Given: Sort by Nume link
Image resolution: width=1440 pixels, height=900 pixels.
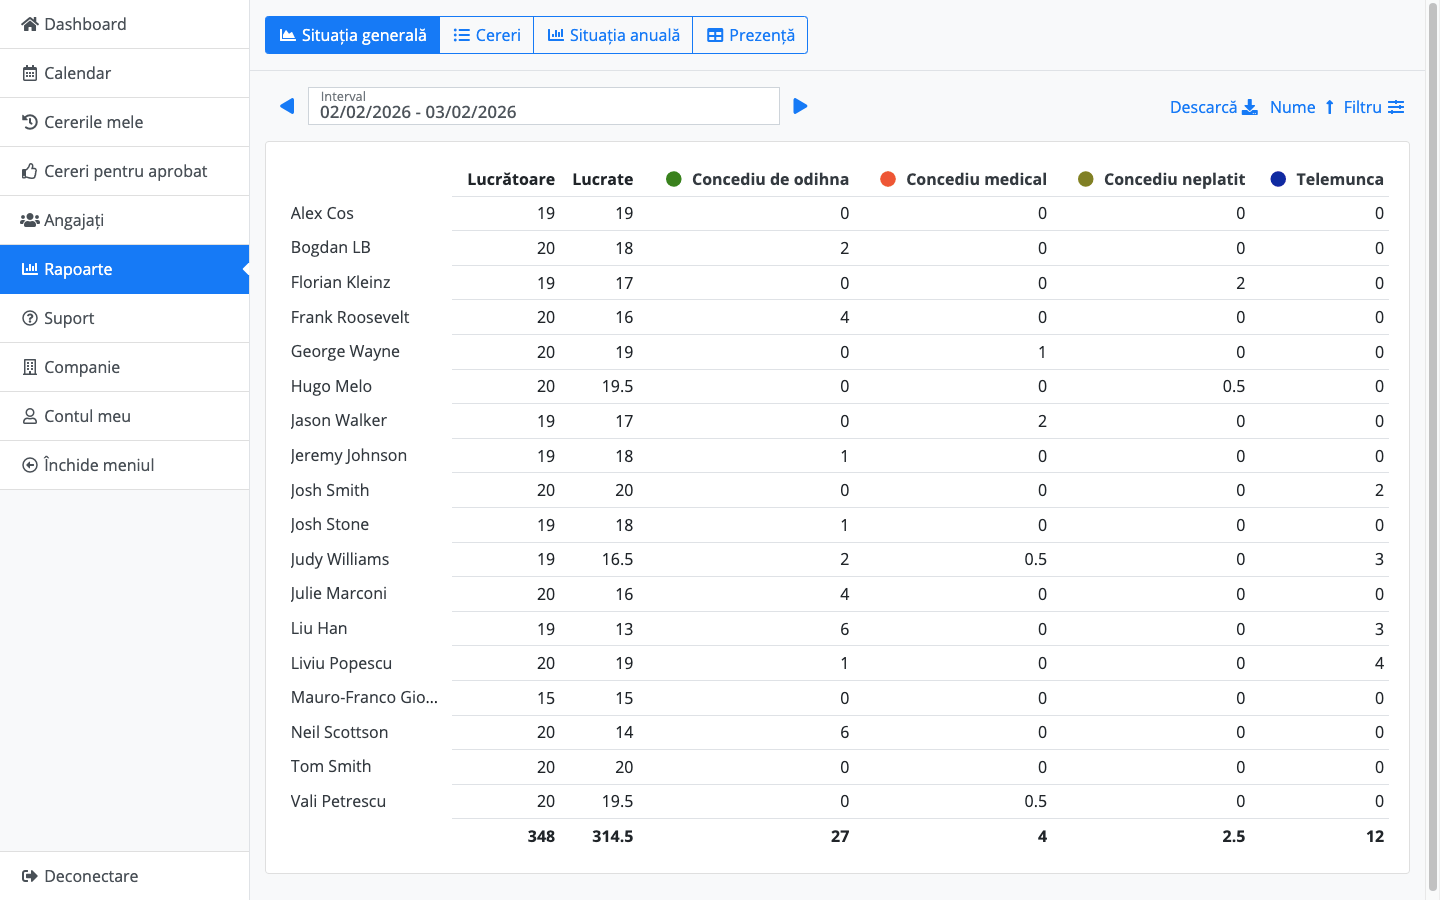Looking at the screenshot, I should tap(1292, 107).
